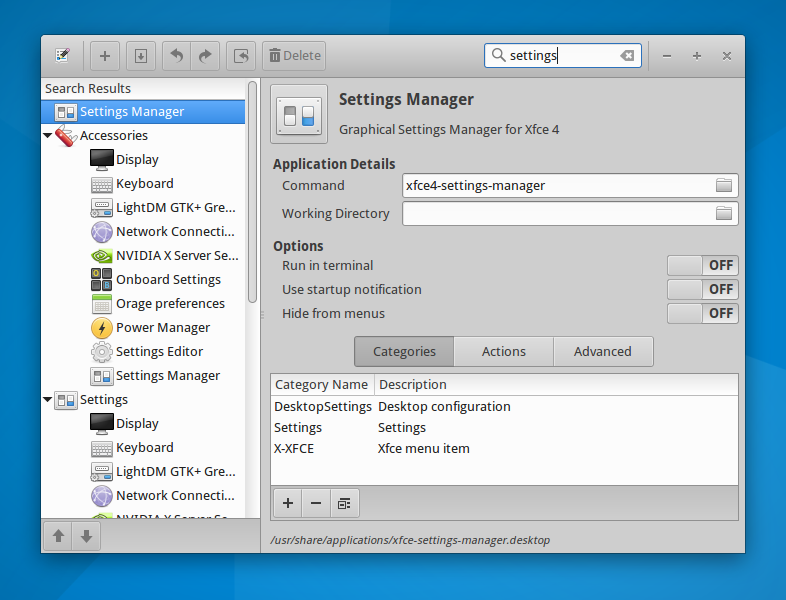
Task: Clear all categories with the list icon
Action: click(344, 503)
